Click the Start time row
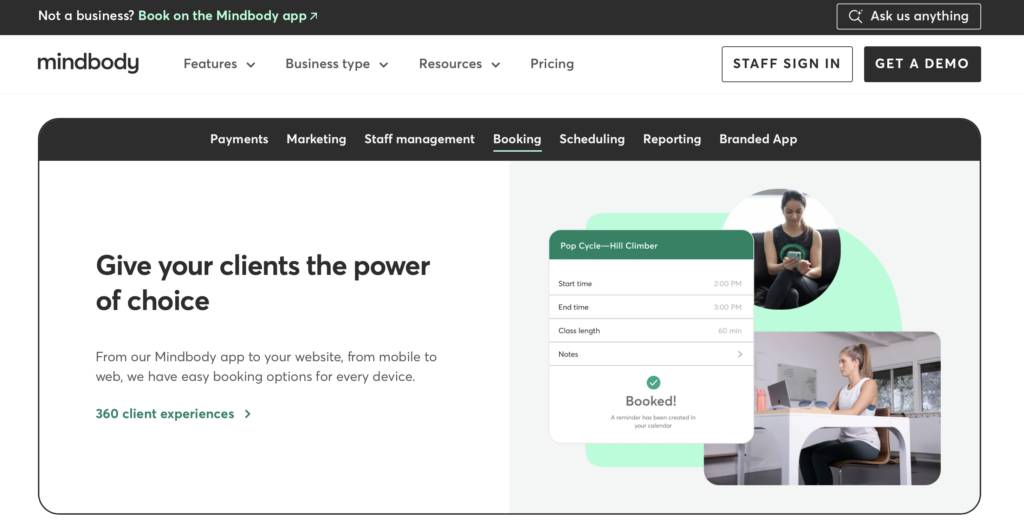The image size is (1024, 521). tap(651, 284)
